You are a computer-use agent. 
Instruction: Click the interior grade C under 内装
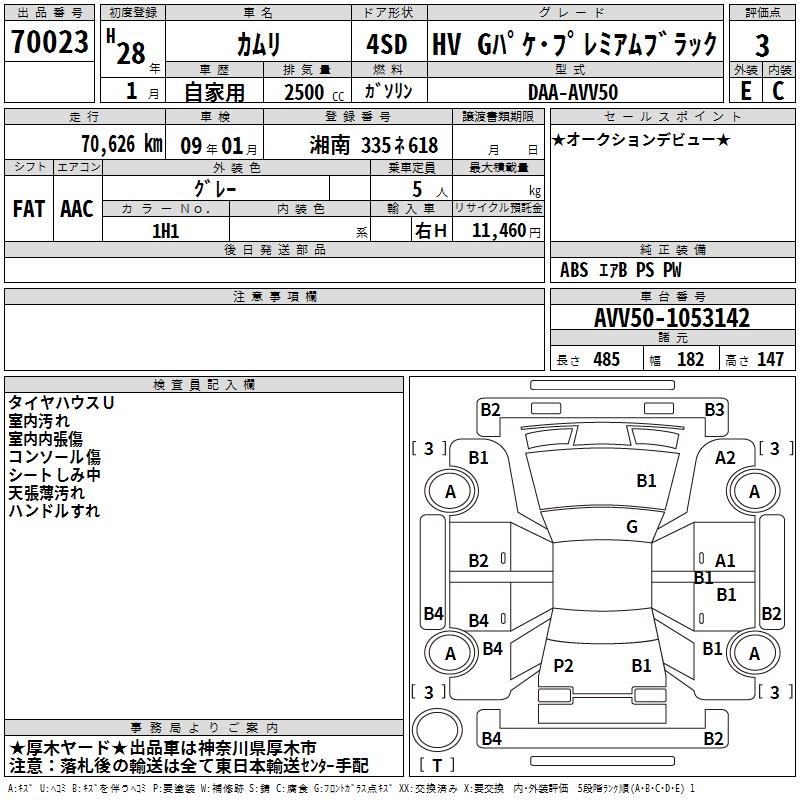click(778, 91)
